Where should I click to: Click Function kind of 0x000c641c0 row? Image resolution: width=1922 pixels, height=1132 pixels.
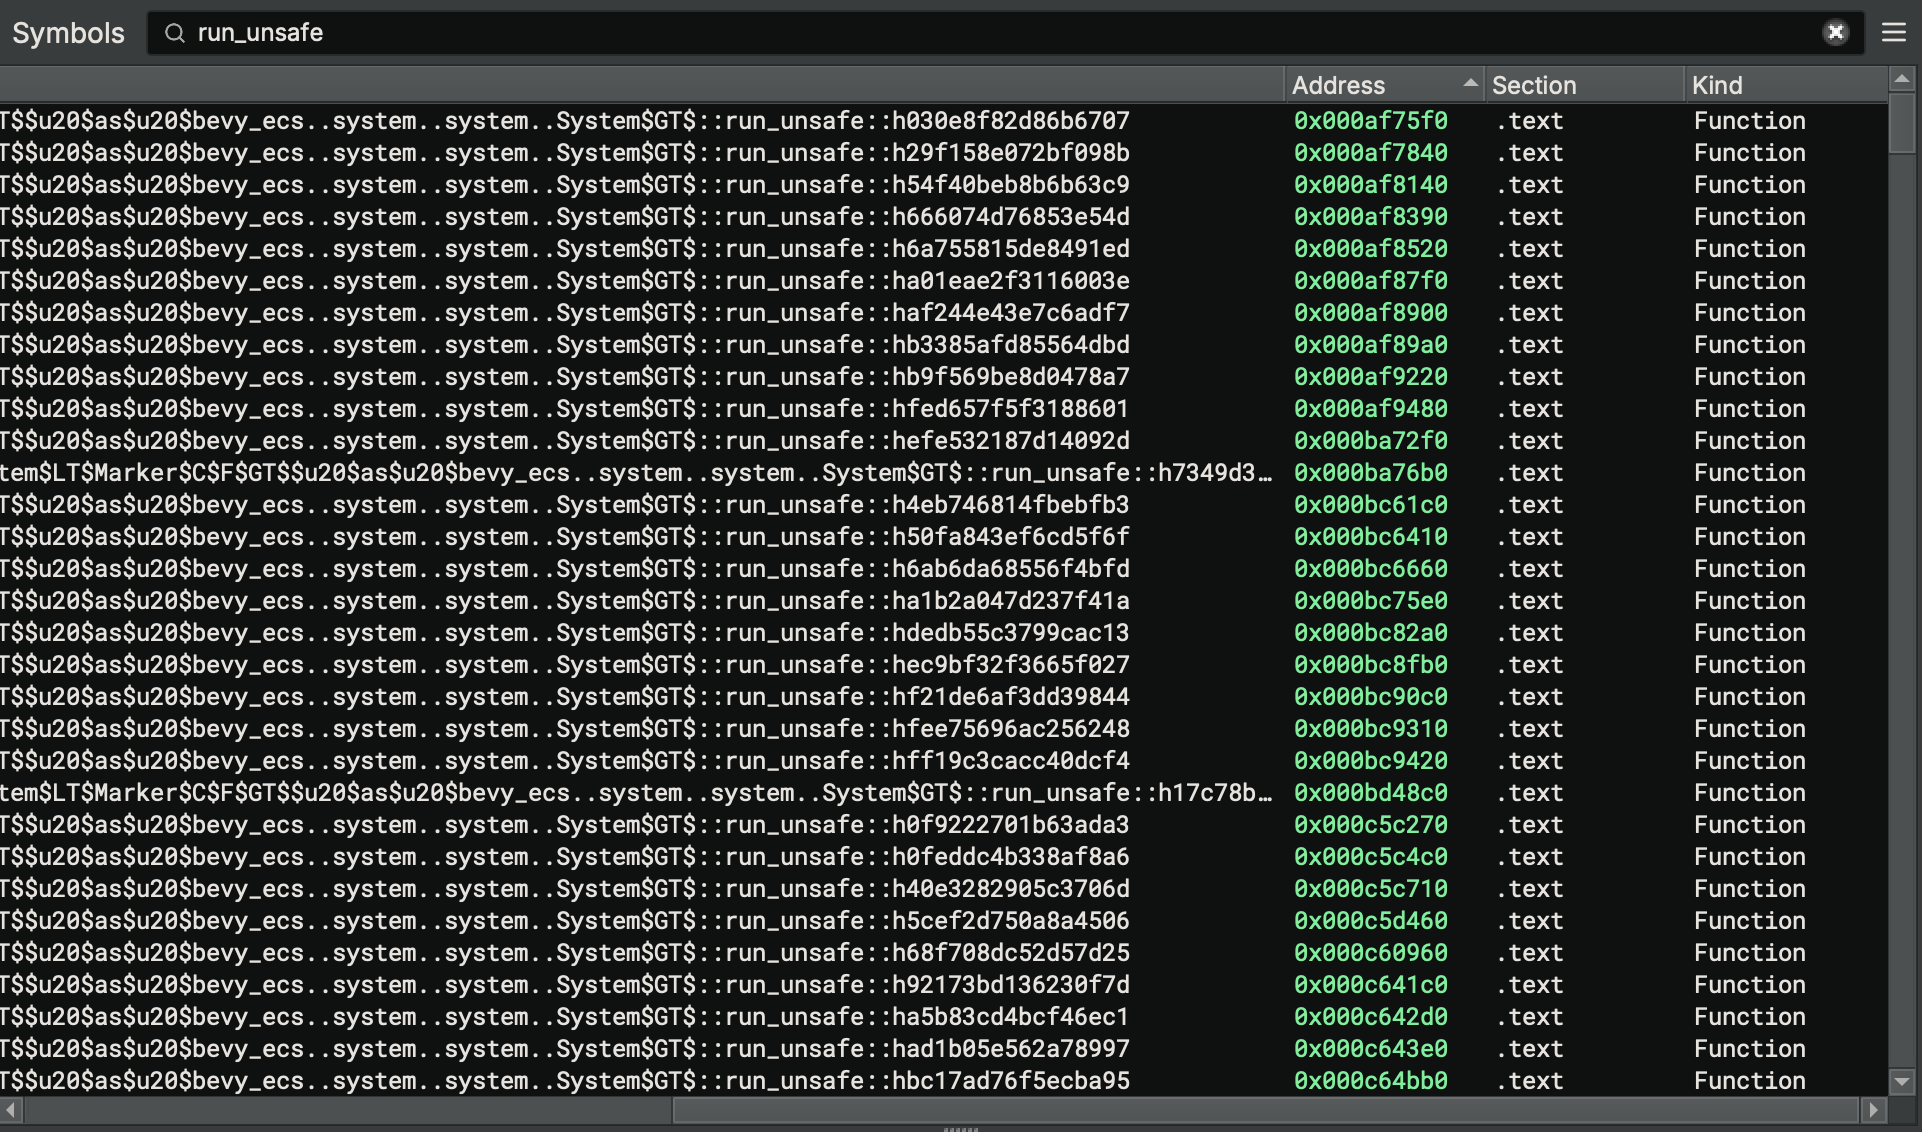coord(1749,985)
